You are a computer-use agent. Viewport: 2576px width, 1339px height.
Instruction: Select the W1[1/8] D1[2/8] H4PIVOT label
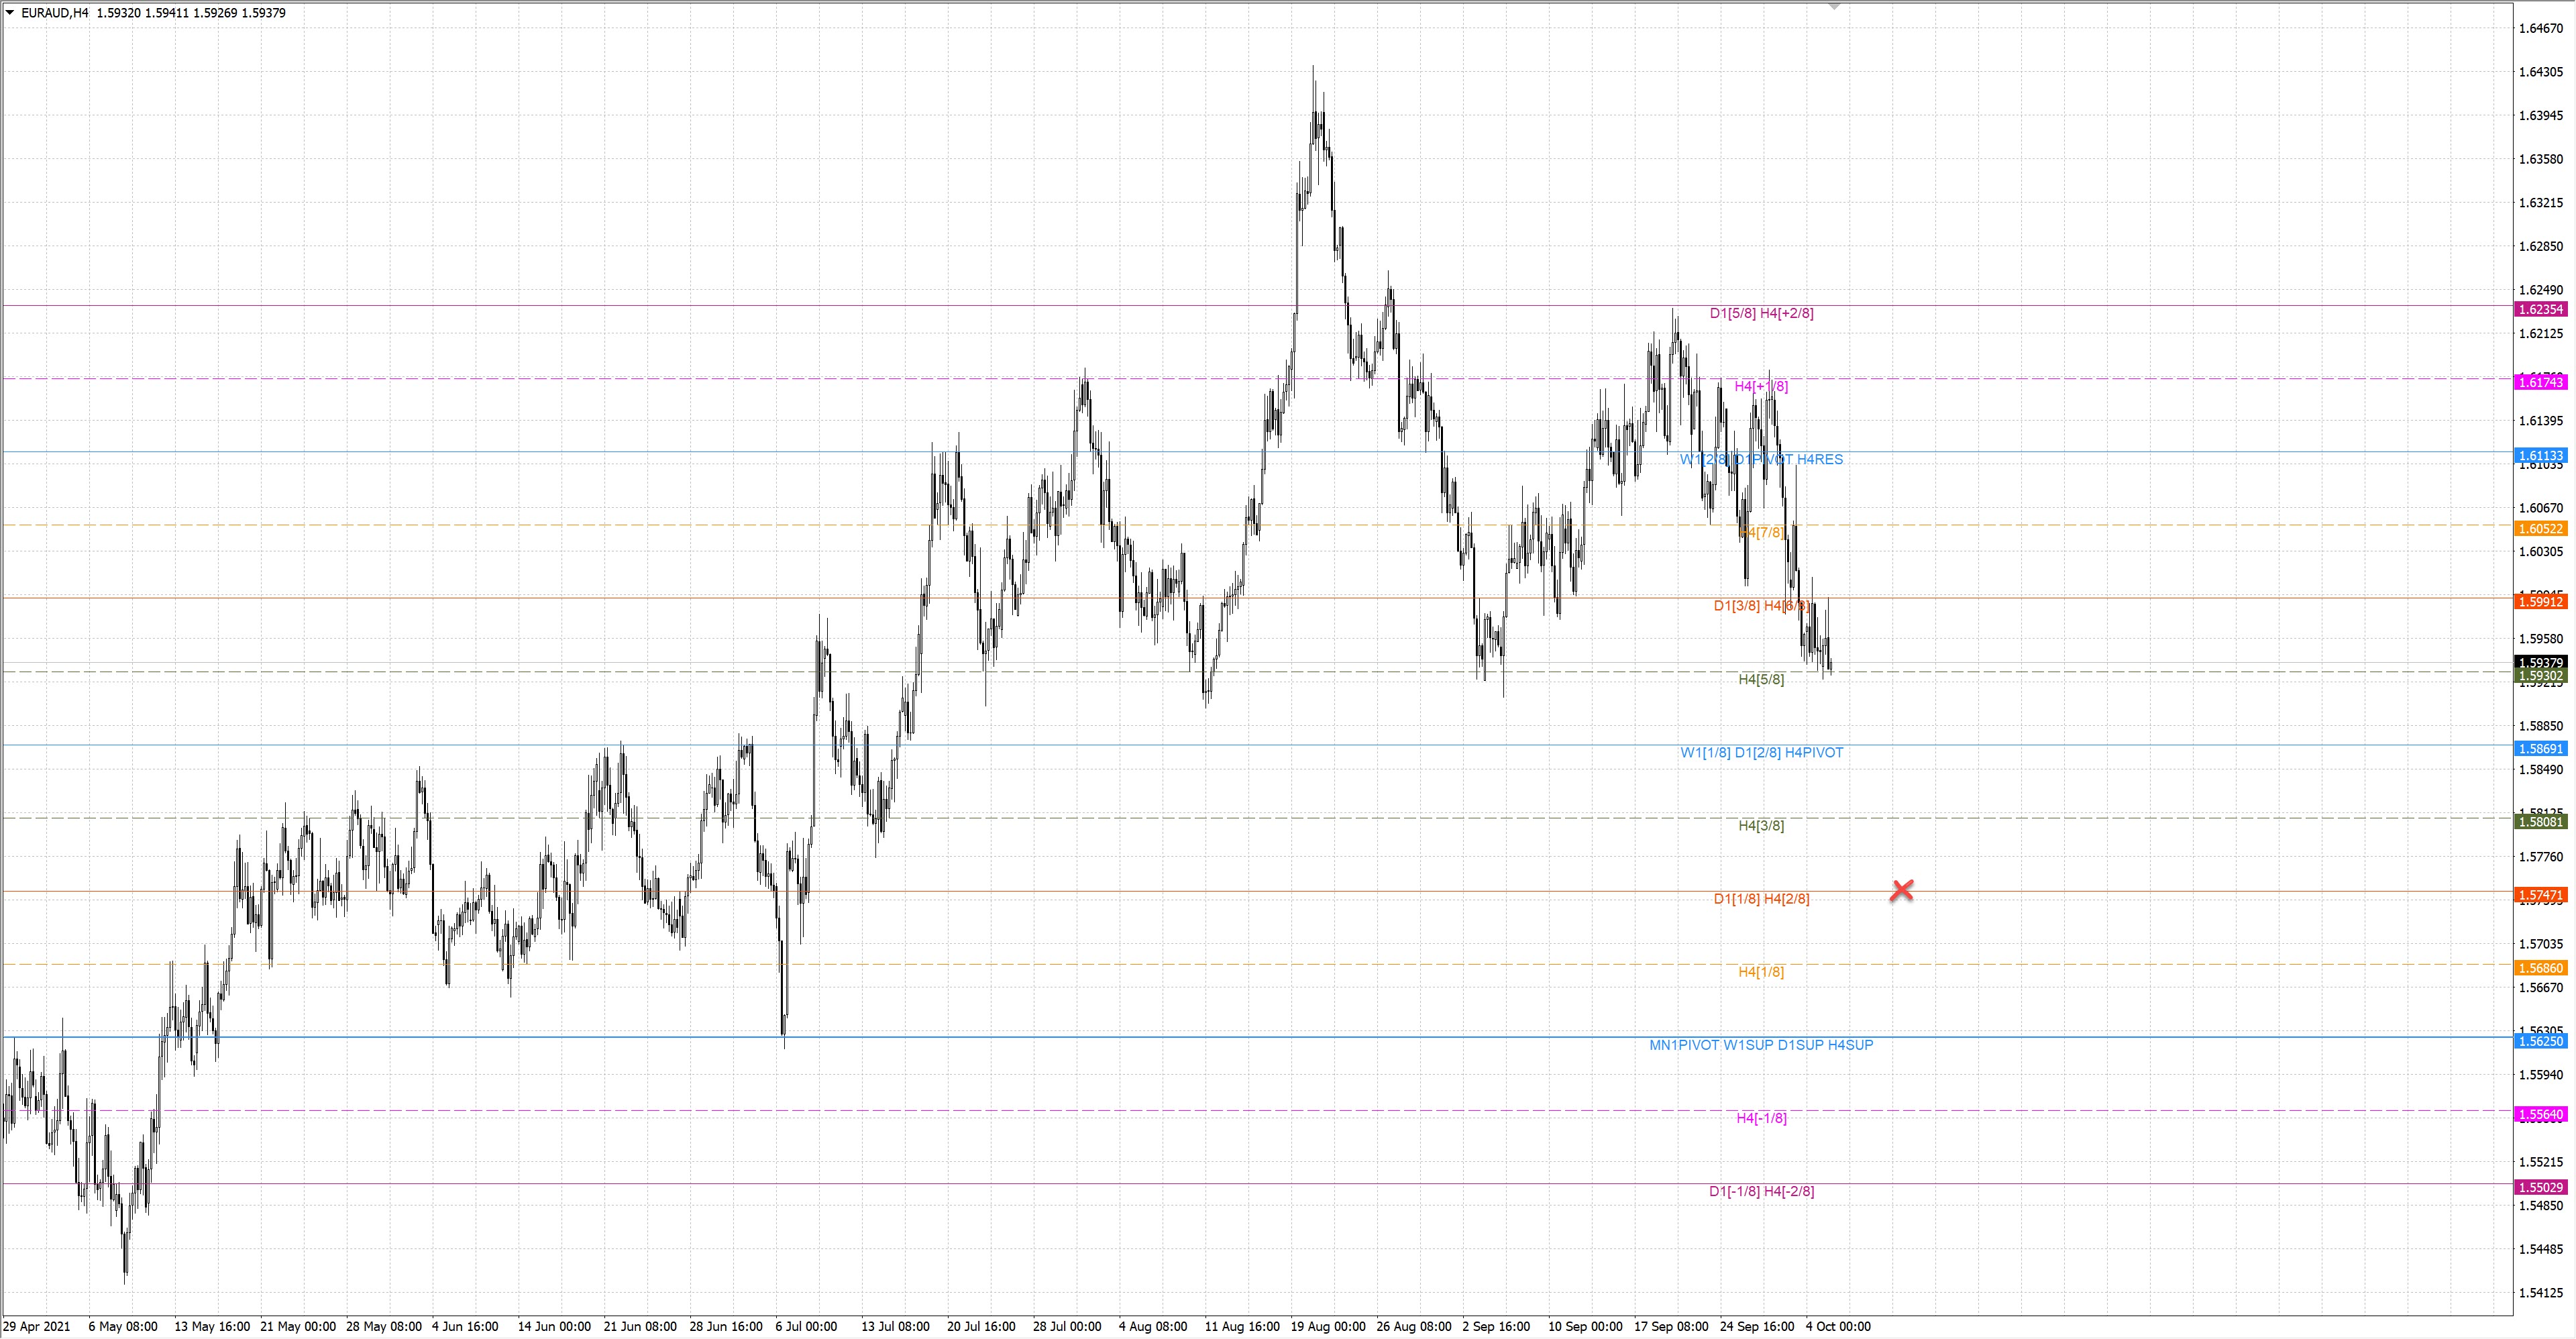(x=1761, y=752)
